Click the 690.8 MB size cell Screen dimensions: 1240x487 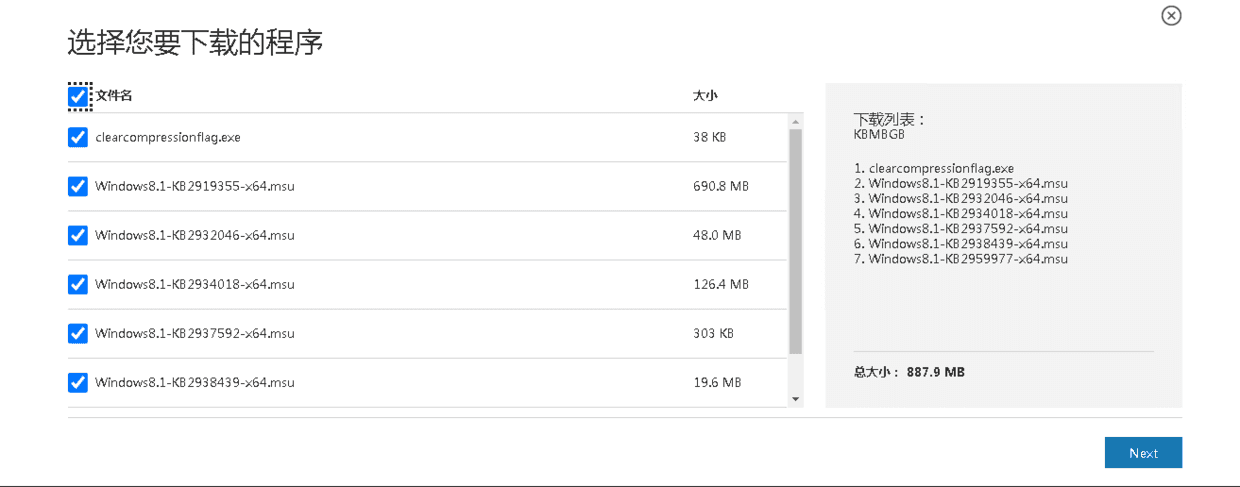pyautogui.click(x=720, y=186)
